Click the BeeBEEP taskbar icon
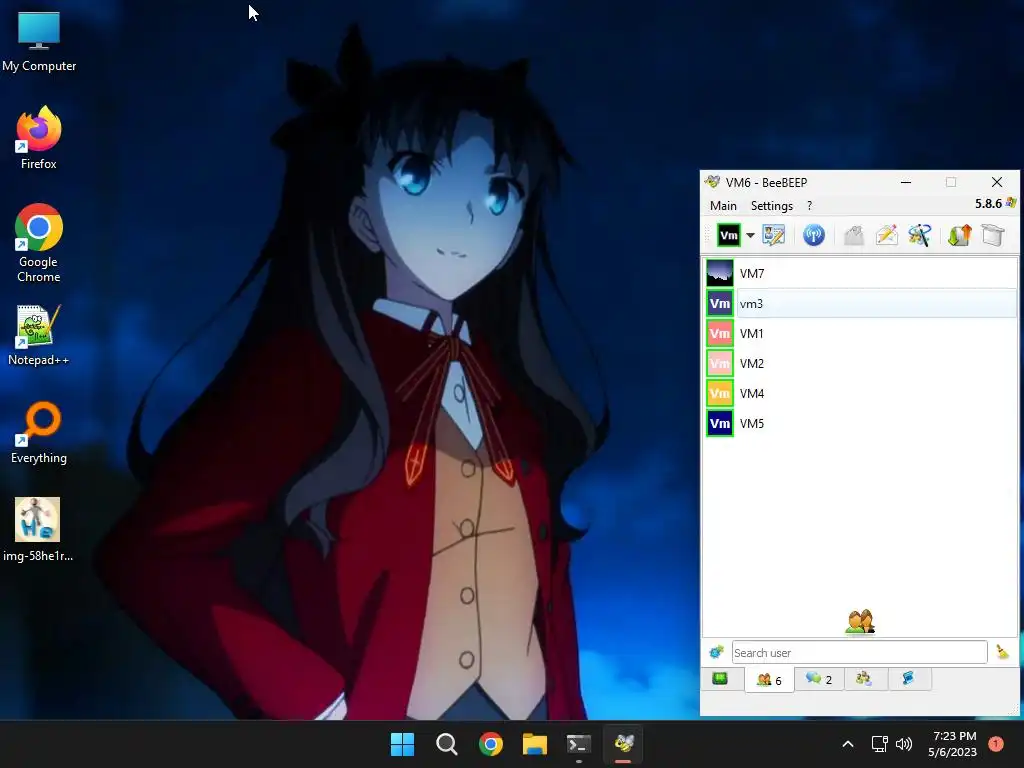 pos(623,744)
